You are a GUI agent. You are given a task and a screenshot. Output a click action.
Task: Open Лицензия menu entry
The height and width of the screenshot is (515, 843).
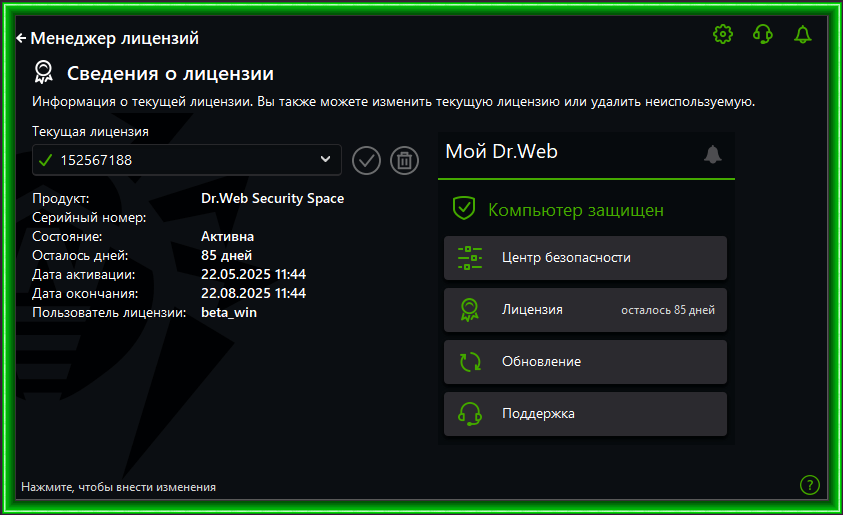(x=585, y=310)
